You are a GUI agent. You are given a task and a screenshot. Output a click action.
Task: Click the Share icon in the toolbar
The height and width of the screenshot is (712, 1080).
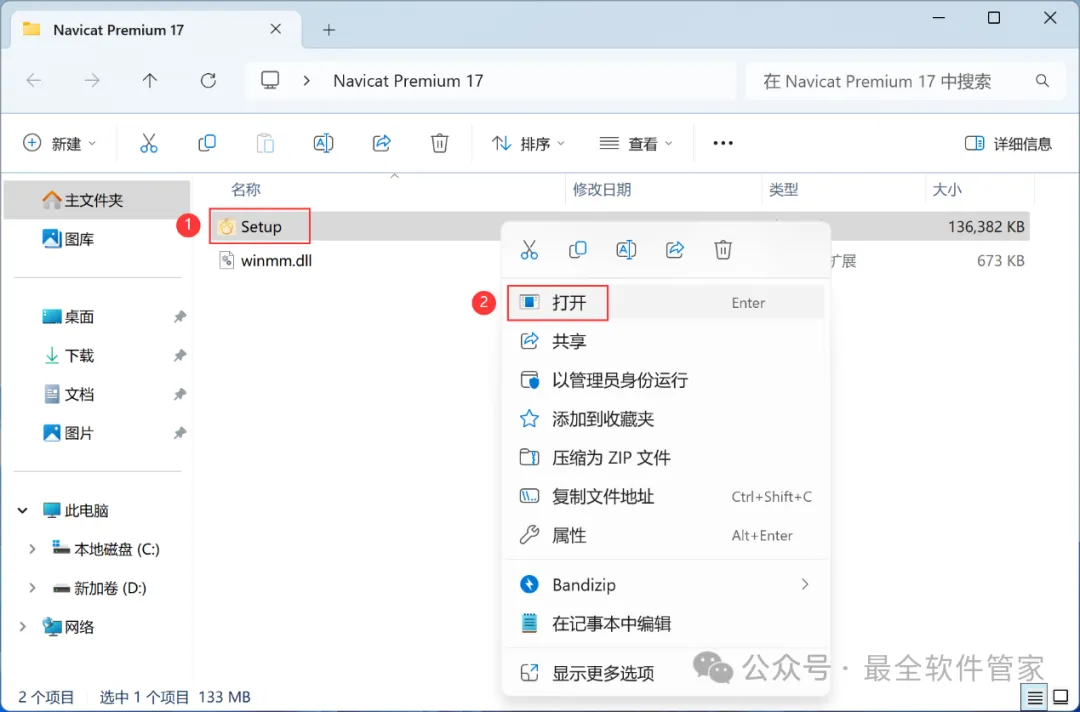382,143
